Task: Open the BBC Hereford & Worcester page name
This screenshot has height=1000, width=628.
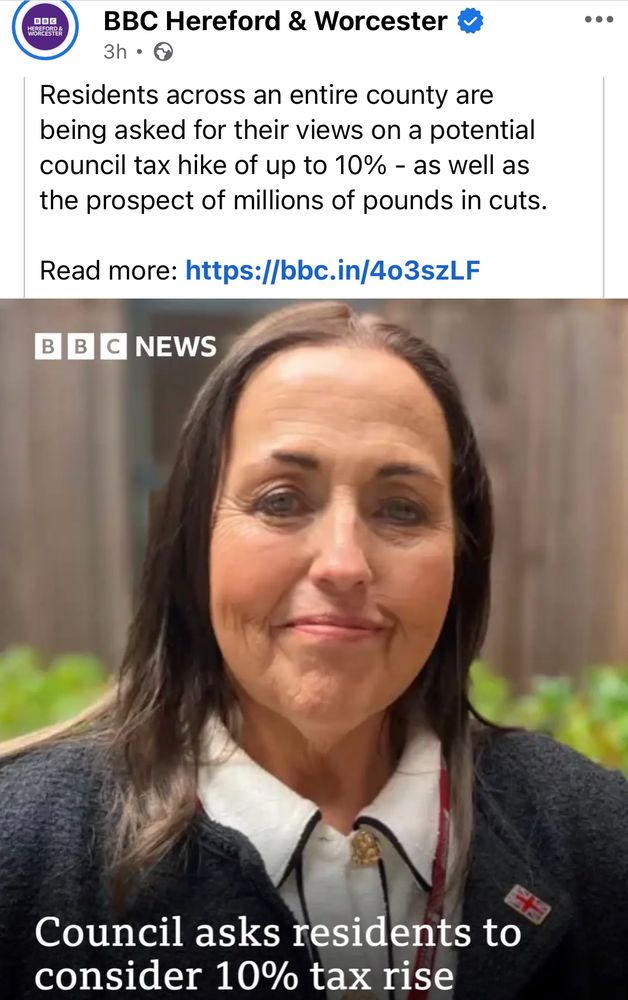Action: click(275, 21)
